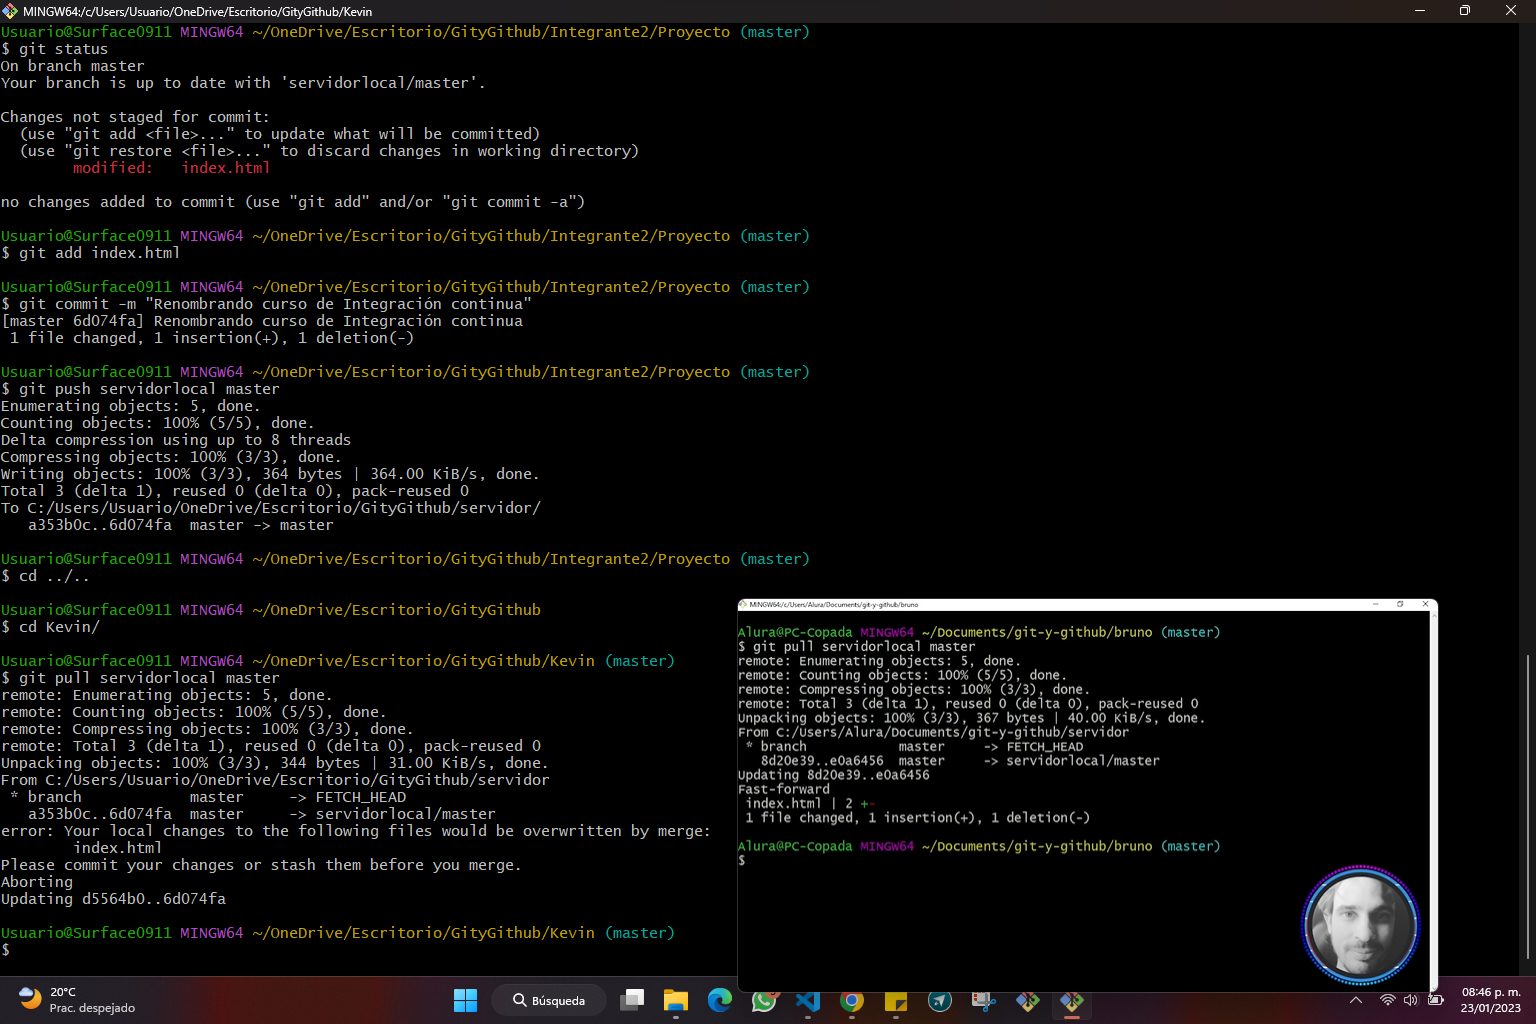1536x1024 pixels.
Task: Click the "$ cd ../.." command line
Action: tap(45, 576)
